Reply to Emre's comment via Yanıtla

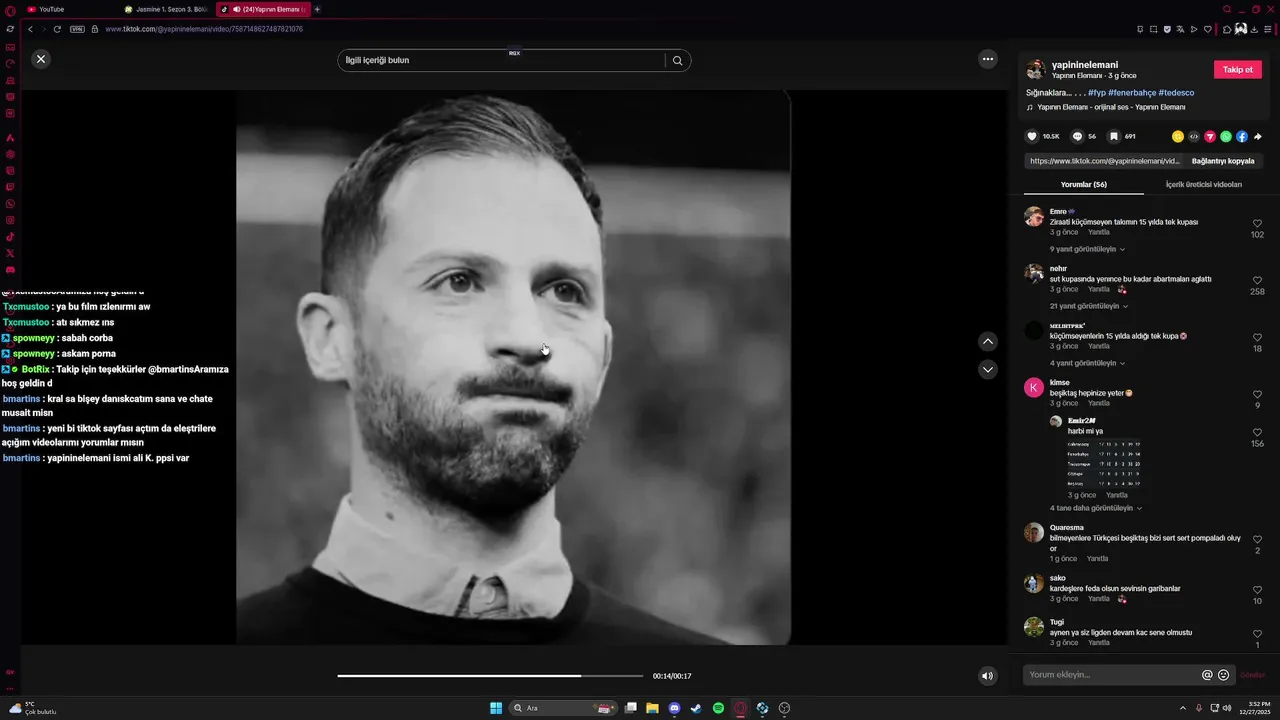[x=1098, y=232]
